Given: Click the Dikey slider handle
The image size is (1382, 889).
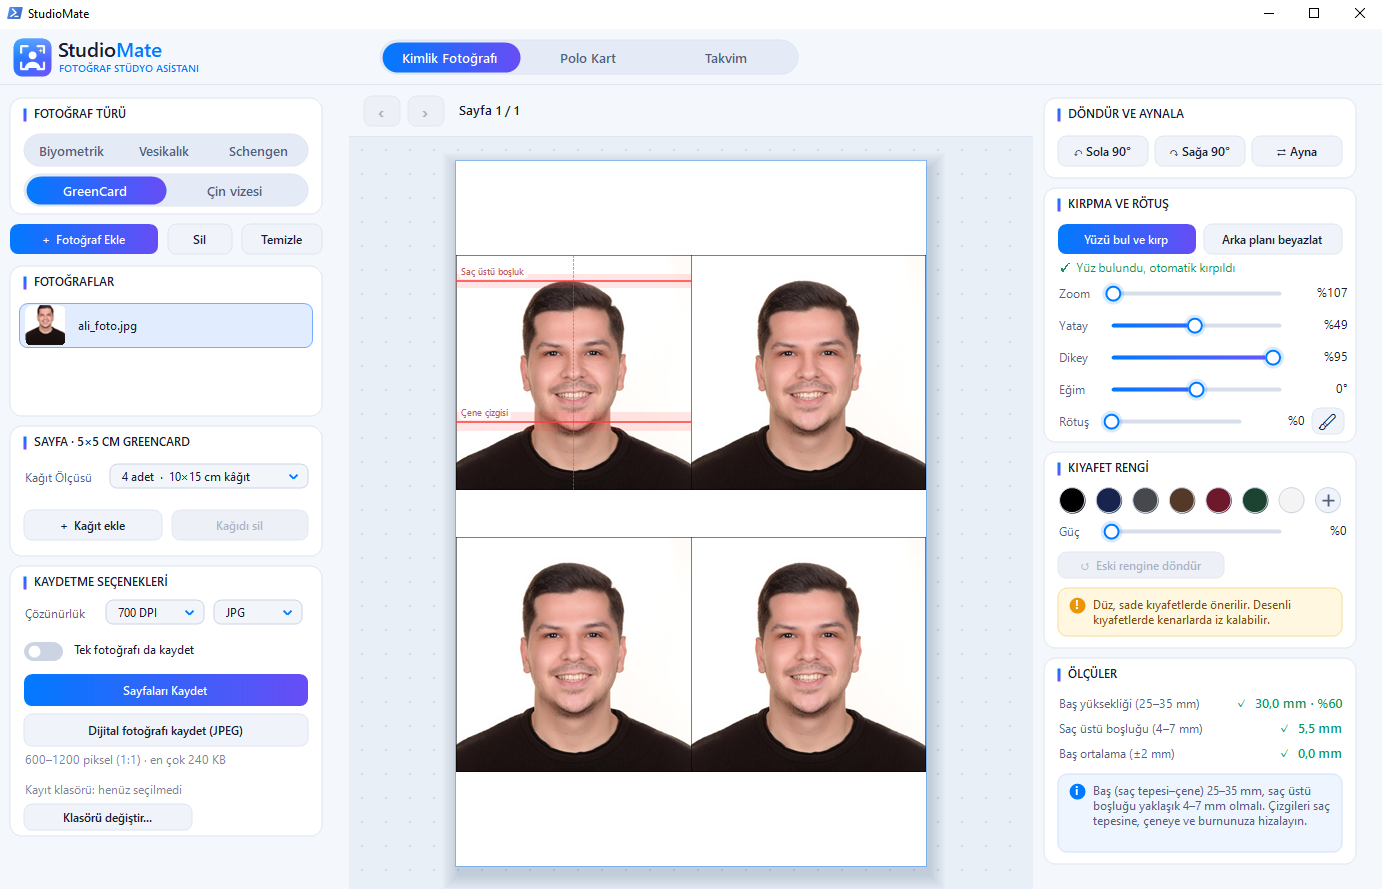Looking at the screenshot, I should [1273, 358].
